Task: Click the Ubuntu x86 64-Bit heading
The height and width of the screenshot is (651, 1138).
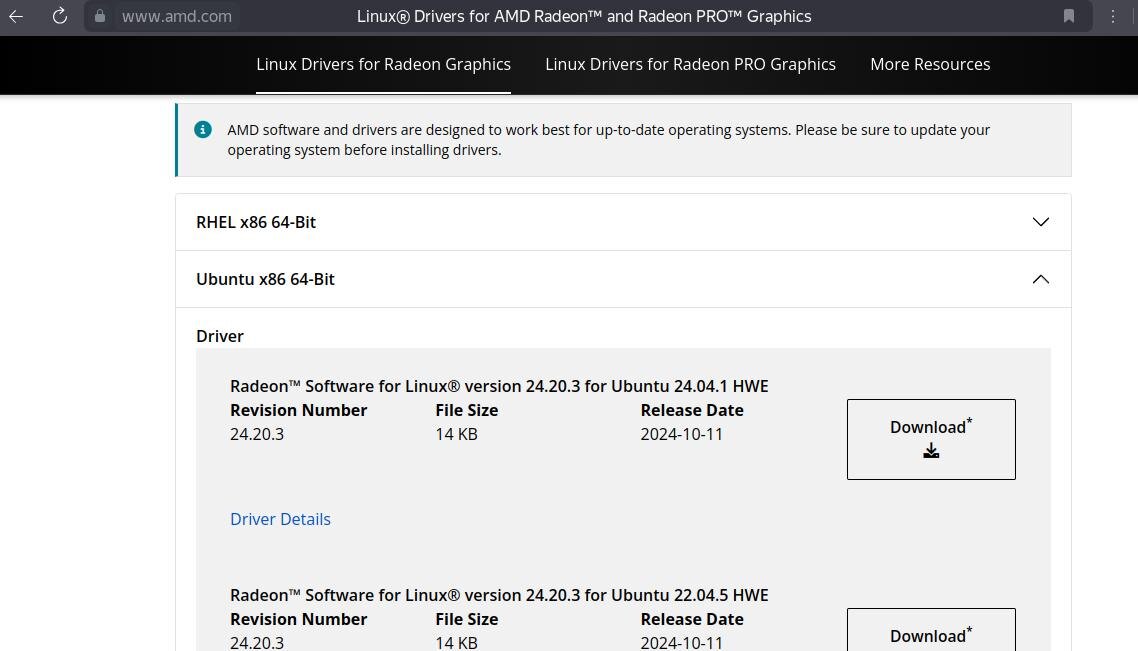Action: point(265,279)
